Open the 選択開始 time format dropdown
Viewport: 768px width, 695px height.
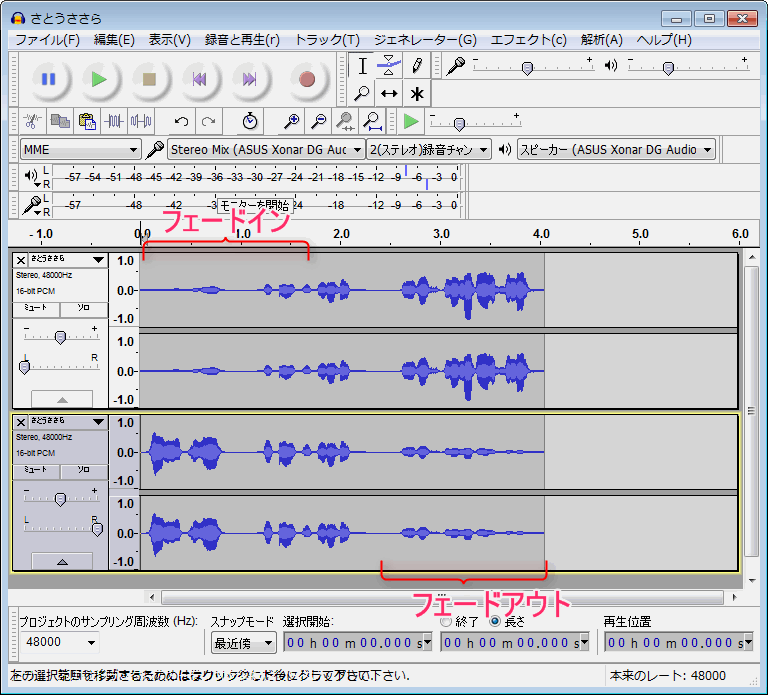(427, 642)
